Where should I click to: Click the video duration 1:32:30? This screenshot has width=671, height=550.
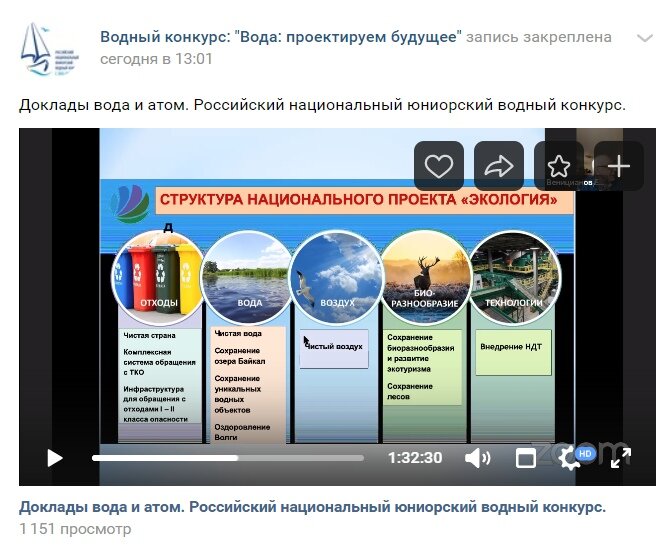coord(415,458)
